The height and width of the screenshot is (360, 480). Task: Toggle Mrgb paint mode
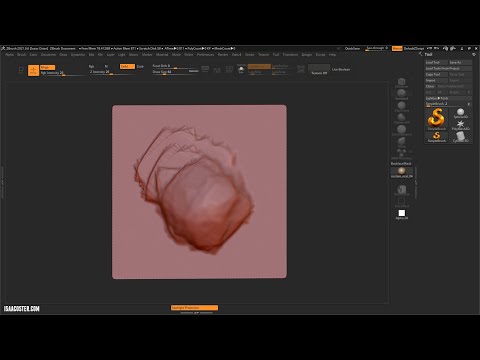pyautogui.click(x=47, y=67)
